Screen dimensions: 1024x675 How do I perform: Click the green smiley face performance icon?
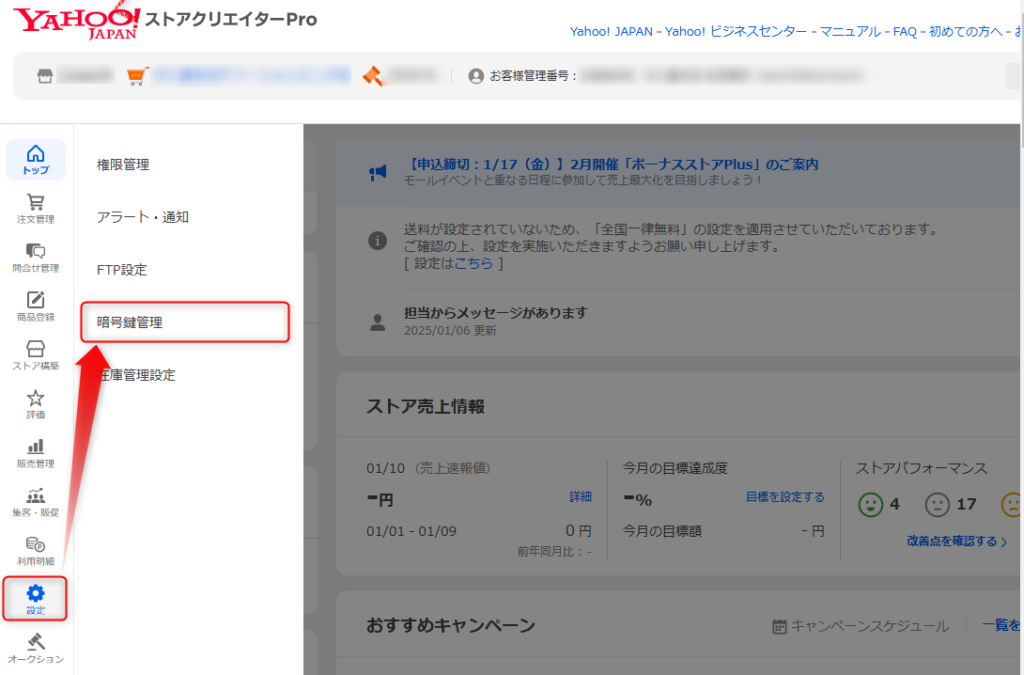pos(871,505)
